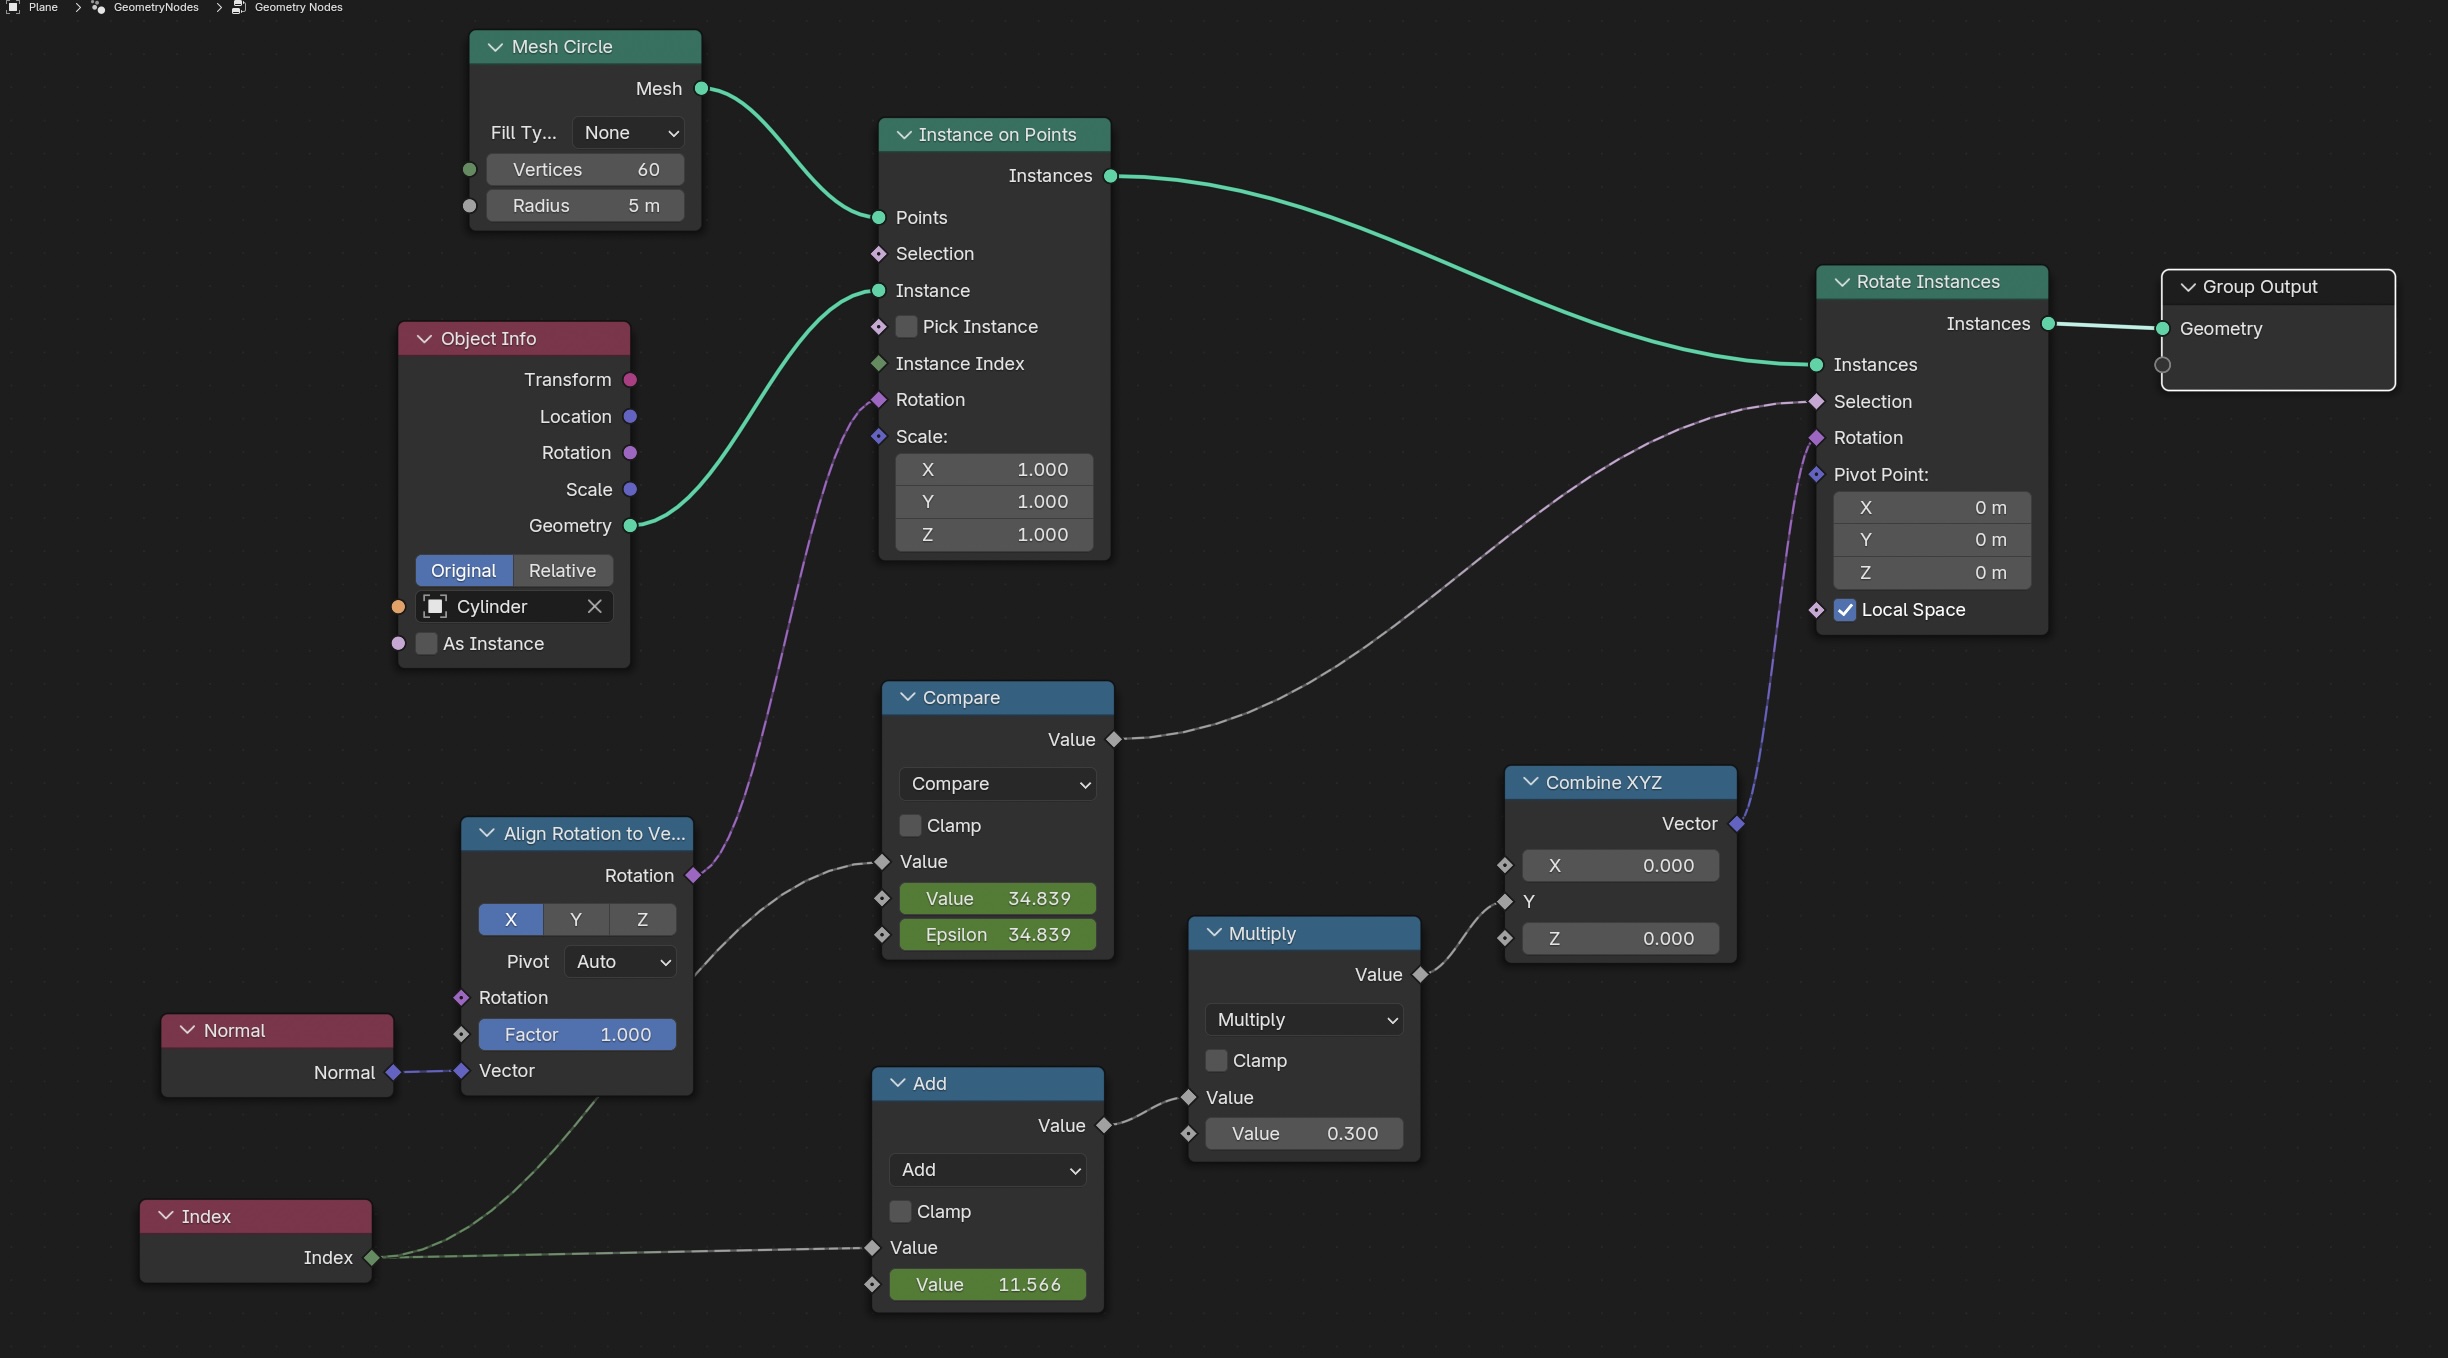Click Points input socket on Instance on Points
The width and height of the screenshot is (2448, 1358).
879,218
